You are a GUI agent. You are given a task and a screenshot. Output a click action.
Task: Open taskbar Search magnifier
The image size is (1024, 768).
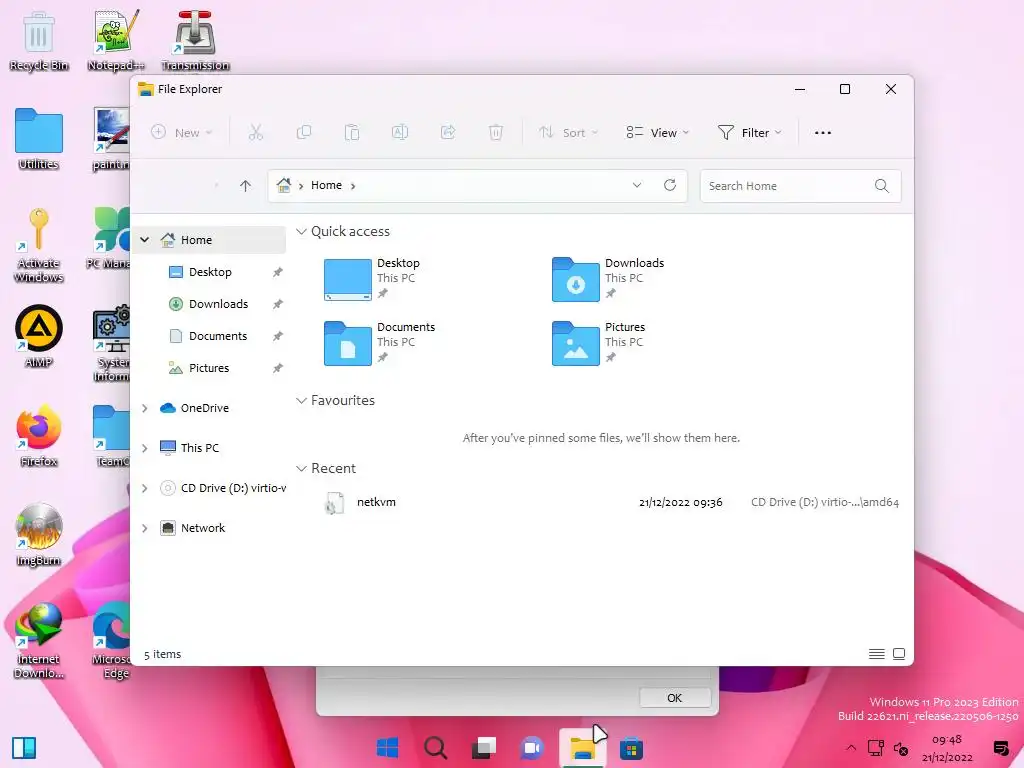coord(435,748)
